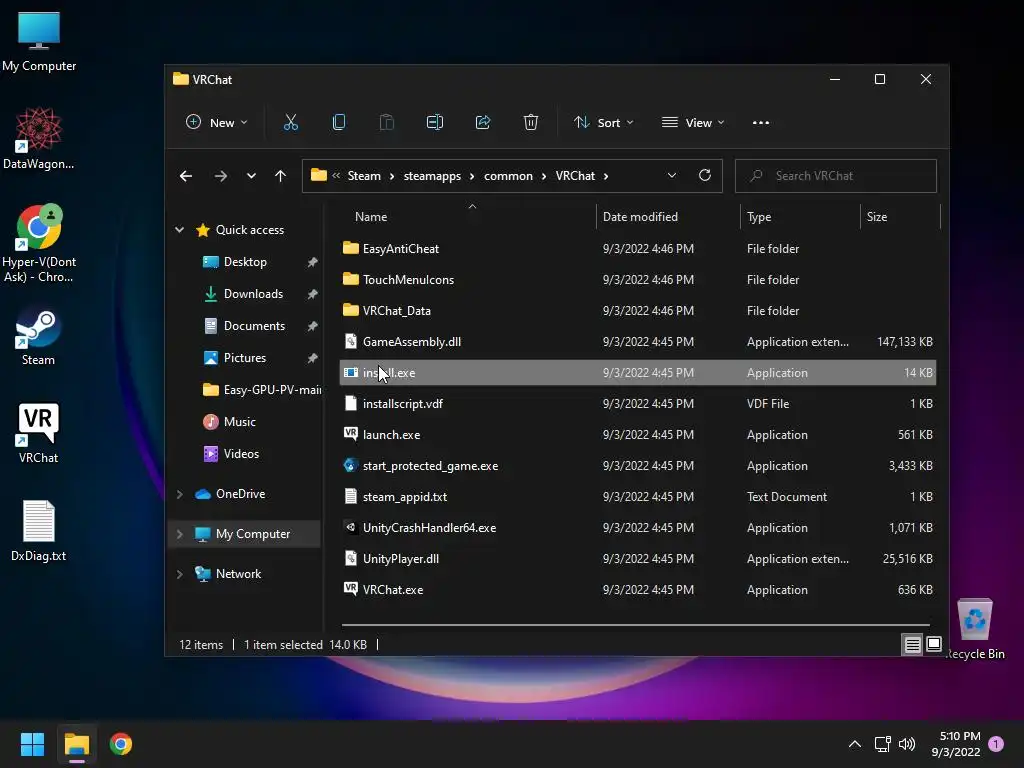Launch Chrome from the taskbar
Viewport: 1024px width, 768px height.
[x=121, y=744]
